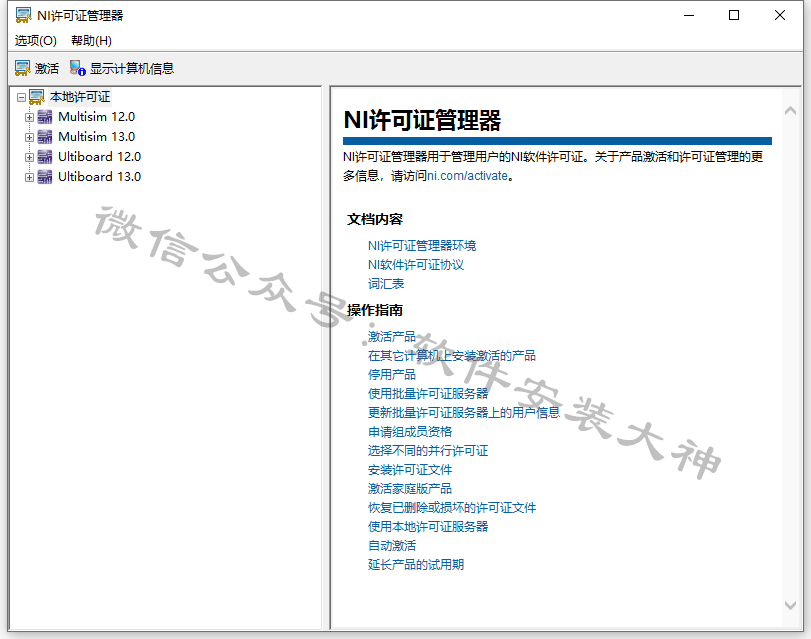Select the Ultiboard 12.0 tree label
Screen dimensions: 811x639
click(99, 157)
